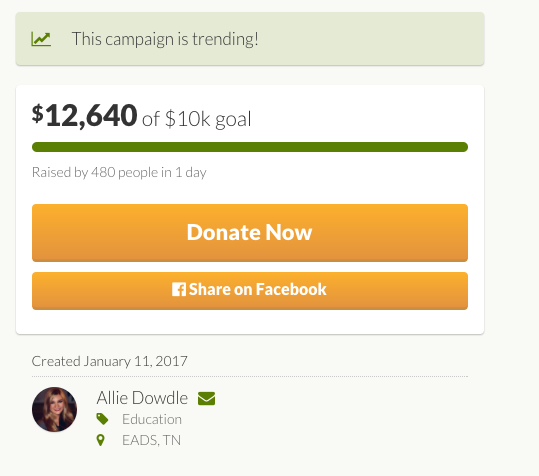Click the EADS, TN location text

[x=151, y=440]
